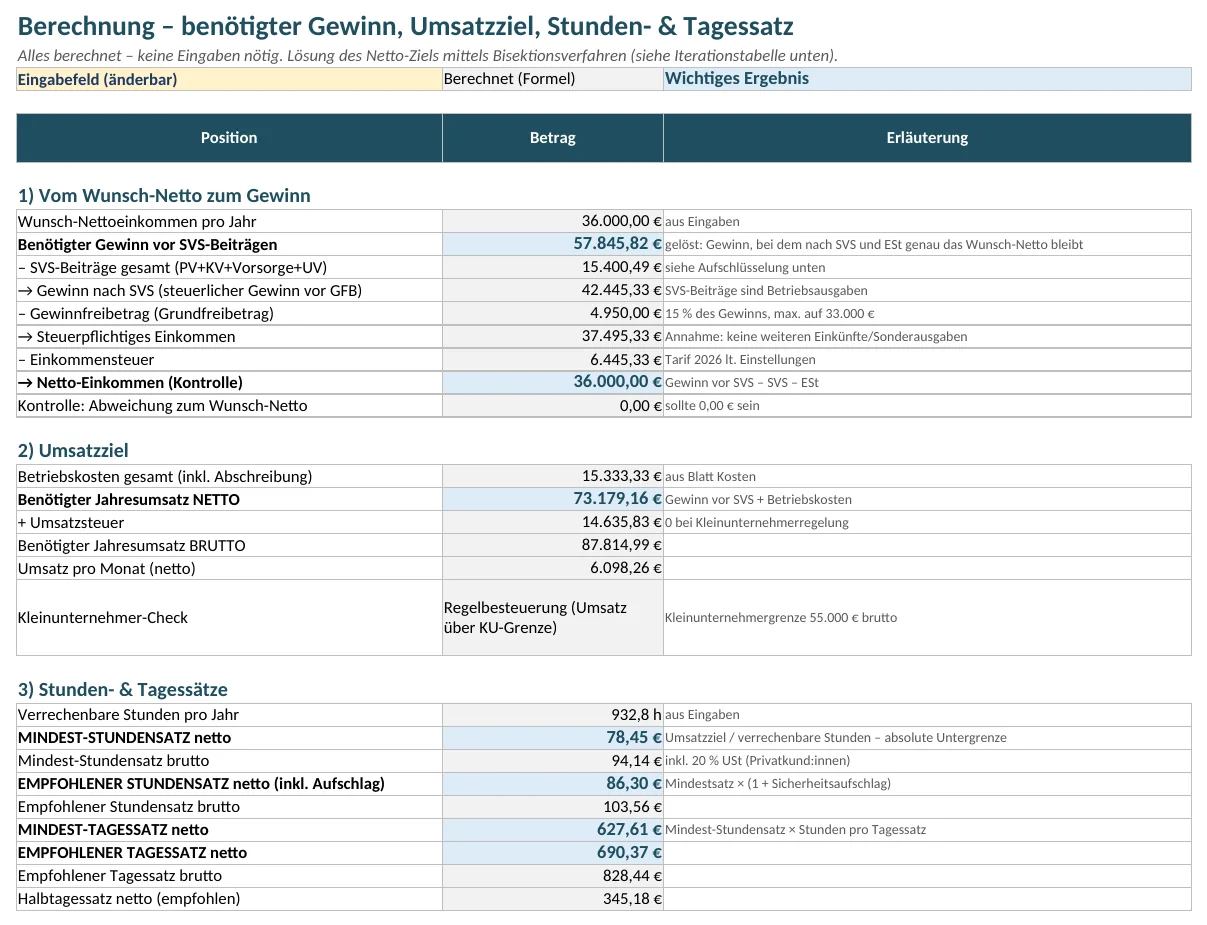This screenshot has width=1207, height=925.
Task: Click the note 'Tarif 2026 lt. Einstellungen'
Action: tap(740, 359)
